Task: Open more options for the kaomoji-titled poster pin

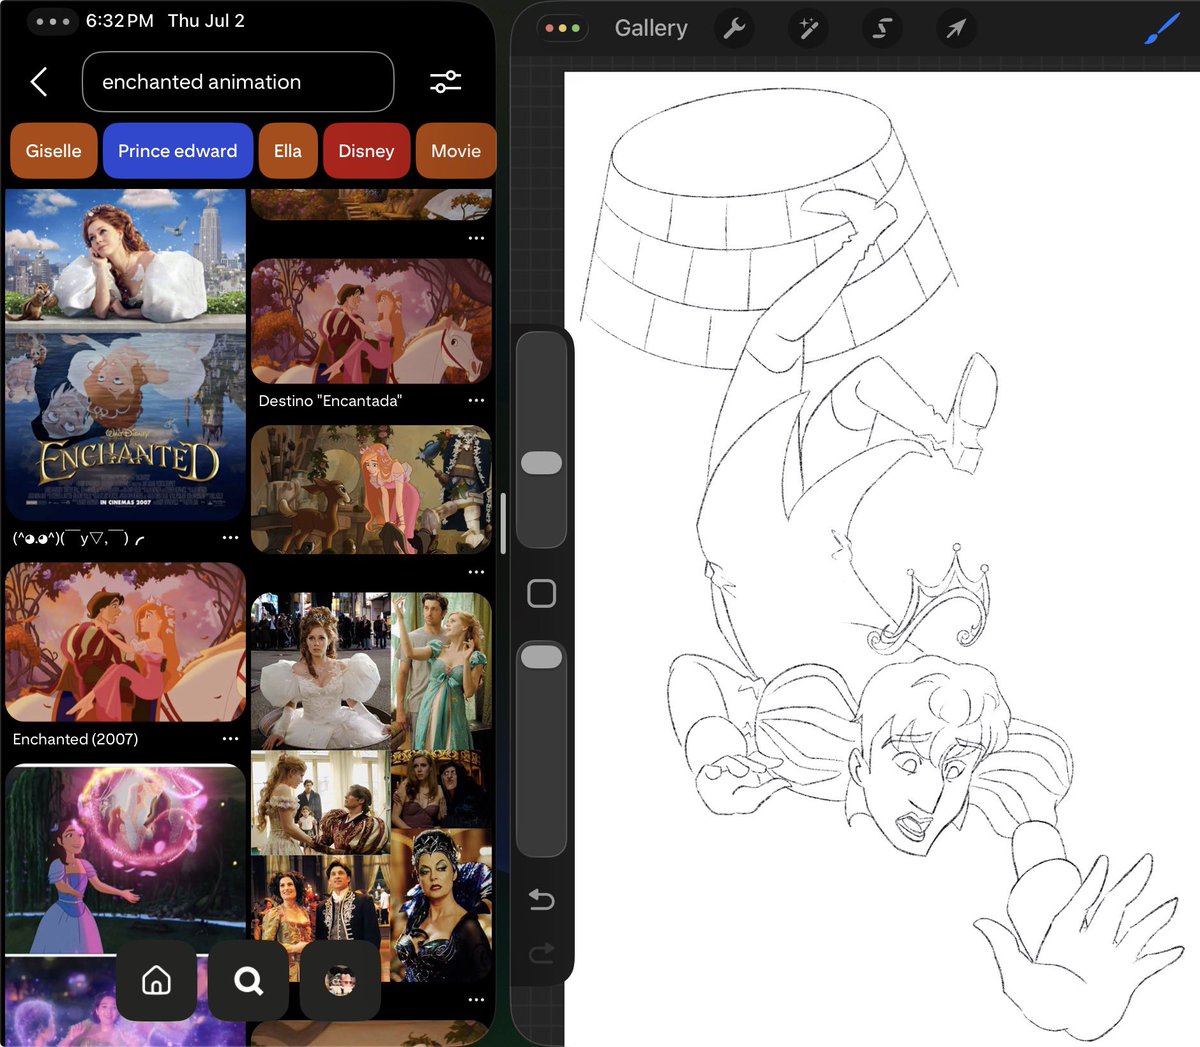Action: pyautogui.click(x=230, y=538)
